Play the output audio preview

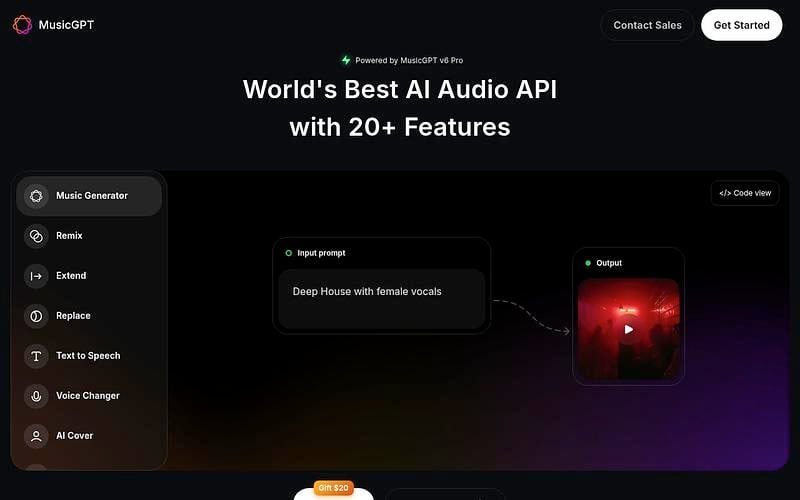point(629,330)
